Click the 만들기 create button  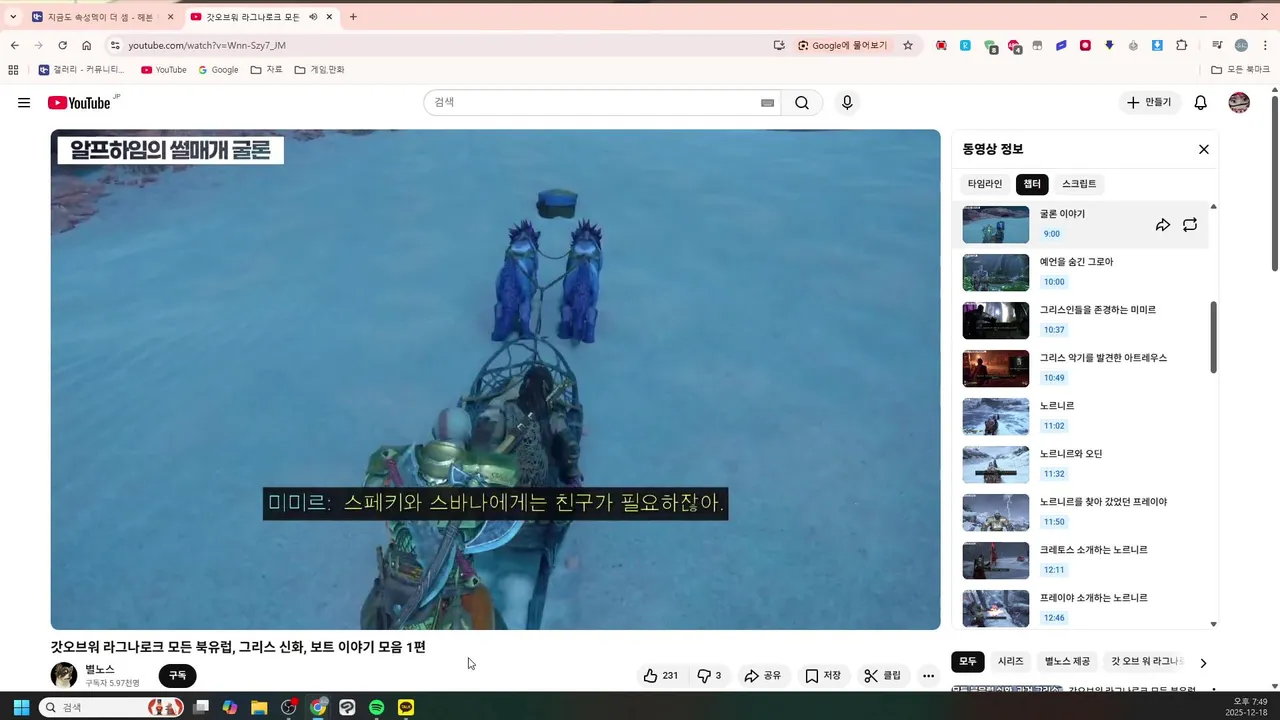1149,103
